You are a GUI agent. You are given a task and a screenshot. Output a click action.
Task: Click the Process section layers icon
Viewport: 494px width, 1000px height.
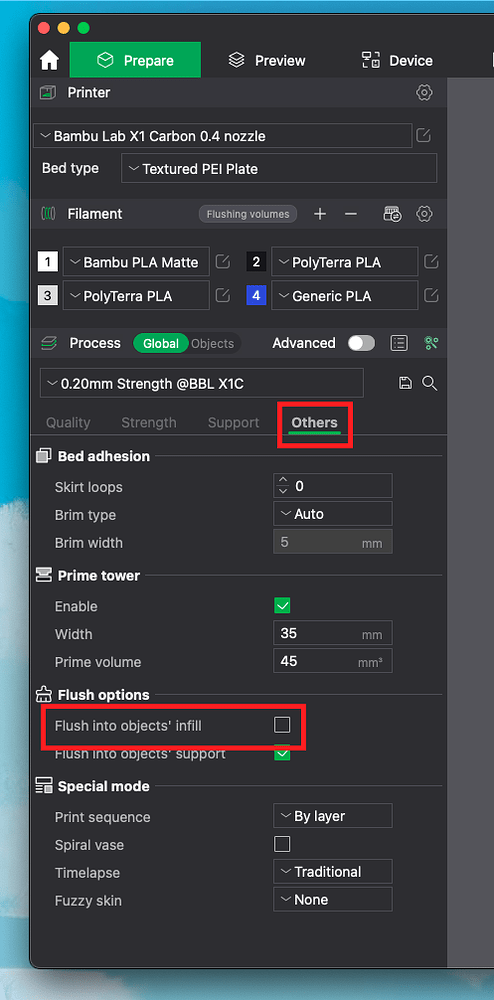(48, 343)
